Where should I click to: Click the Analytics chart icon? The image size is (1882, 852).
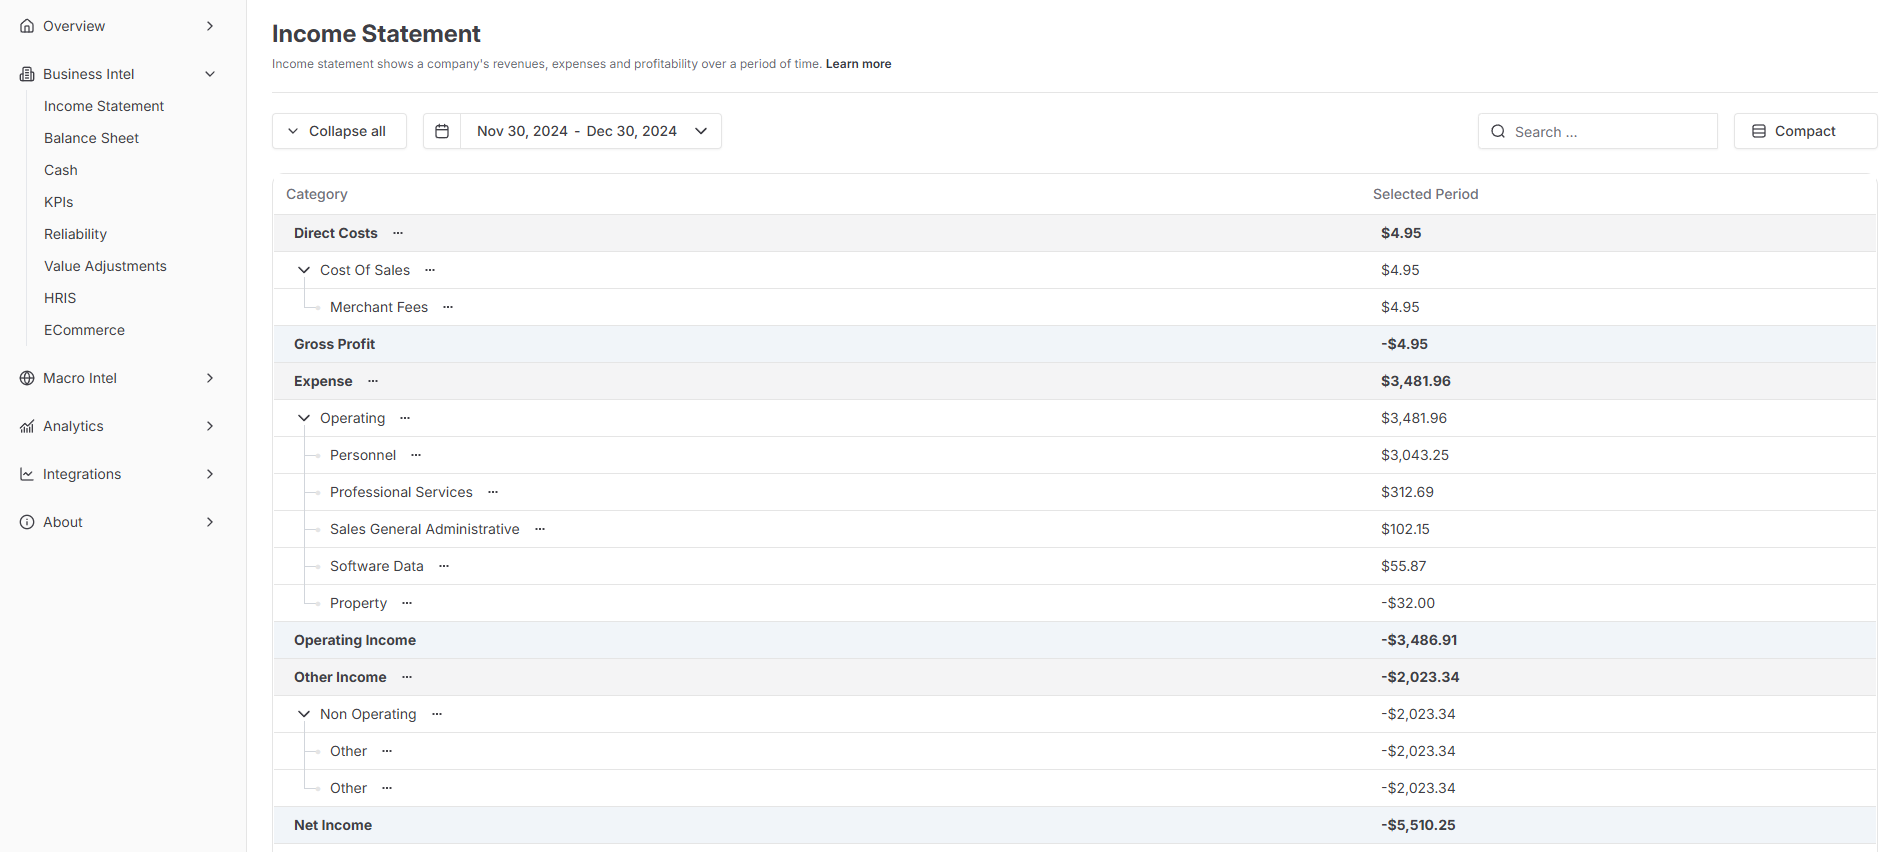[27, 426]
